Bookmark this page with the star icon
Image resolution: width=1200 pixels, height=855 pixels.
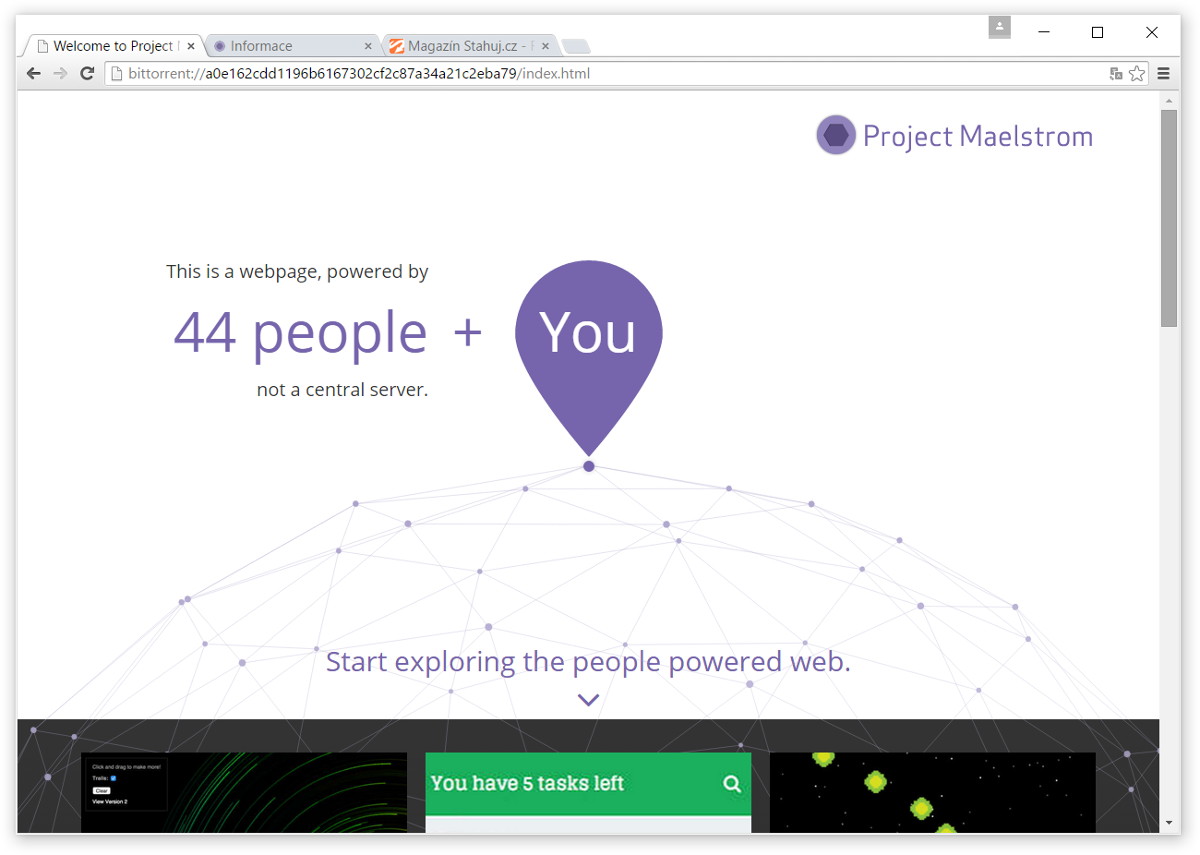pos(1137,73)
